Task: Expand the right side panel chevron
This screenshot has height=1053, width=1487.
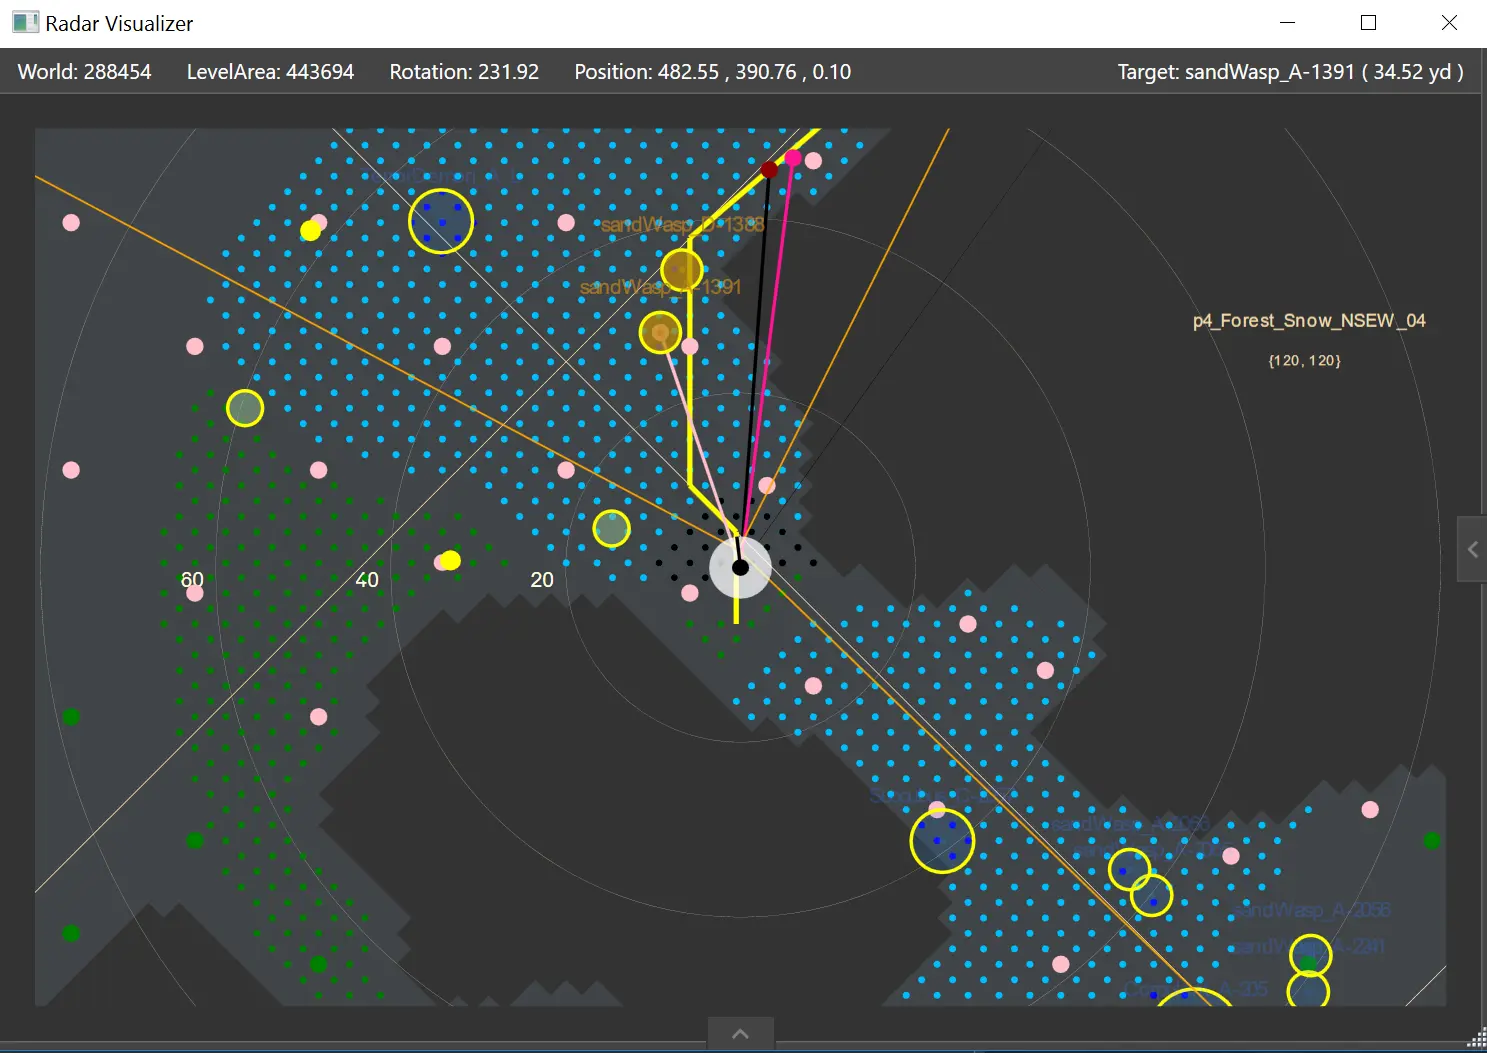Action: pos(1472,549)
